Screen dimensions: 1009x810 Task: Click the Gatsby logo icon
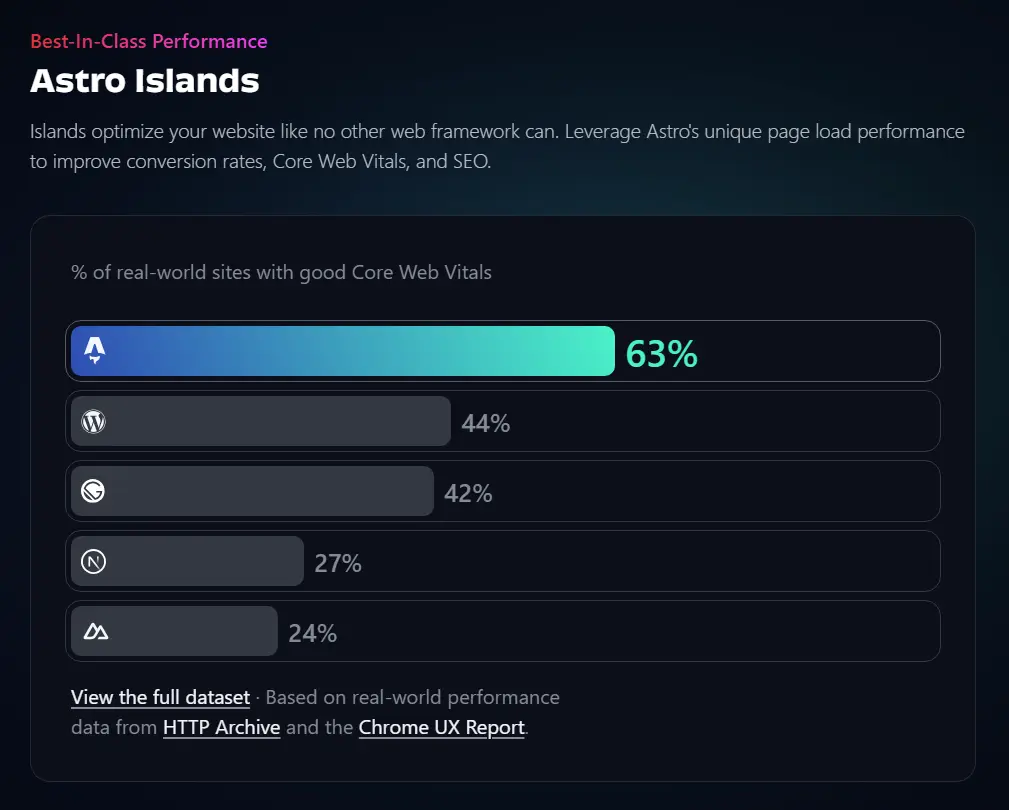[x=93, y=491]
